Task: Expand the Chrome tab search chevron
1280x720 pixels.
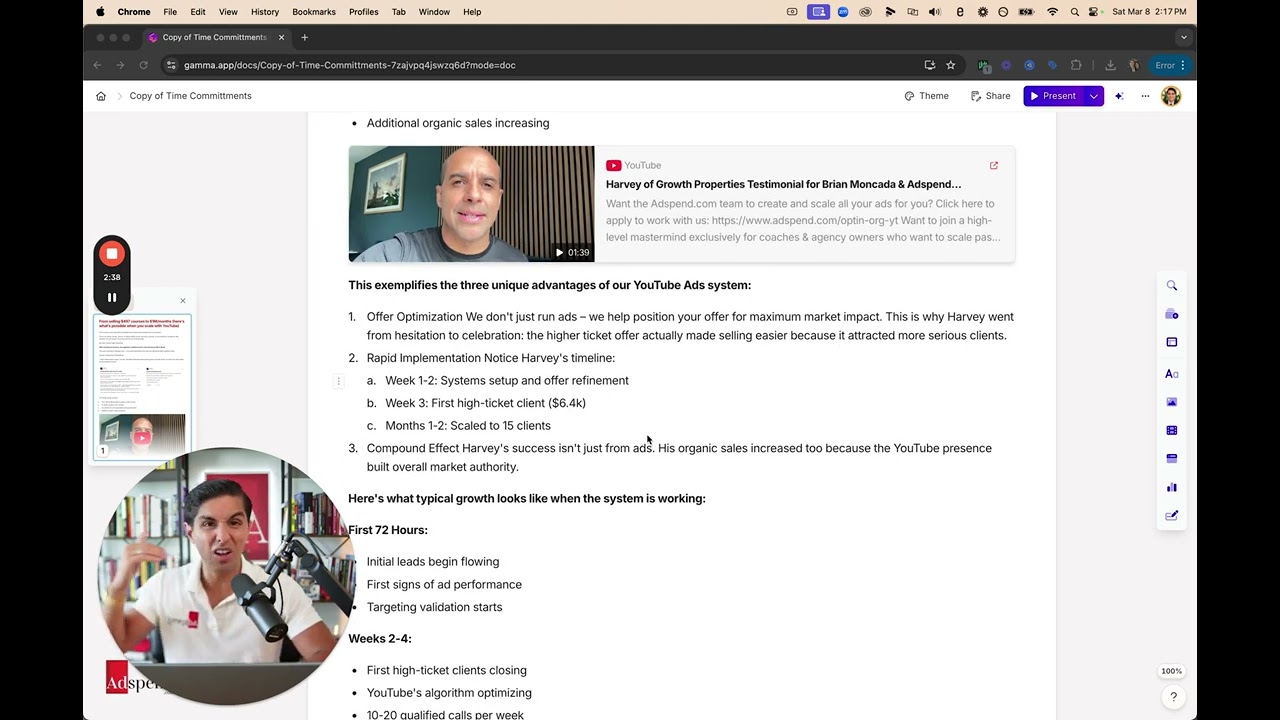Action: click(x=1184, y=37)
